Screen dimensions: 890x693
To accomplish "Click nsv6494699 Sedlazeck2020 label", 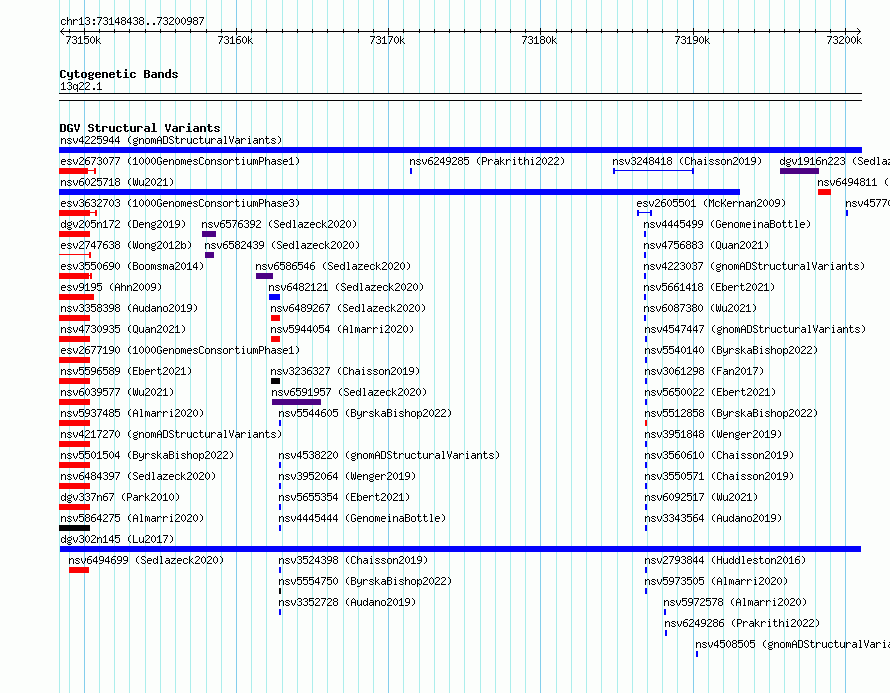I will 146,560.
